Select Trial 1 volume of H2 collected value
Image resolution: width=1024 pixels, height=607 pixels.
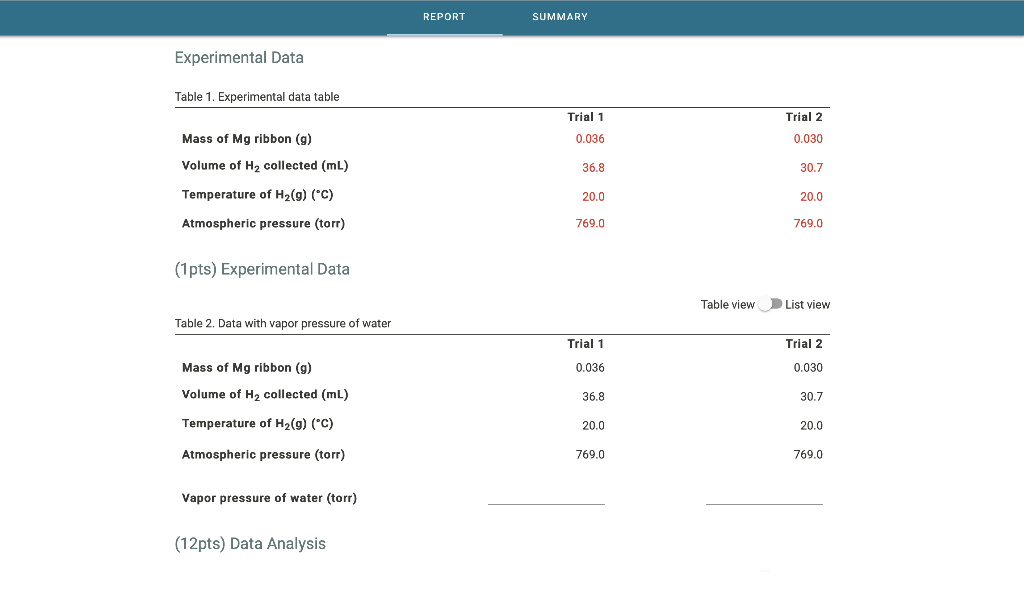[x=593, y=167]
